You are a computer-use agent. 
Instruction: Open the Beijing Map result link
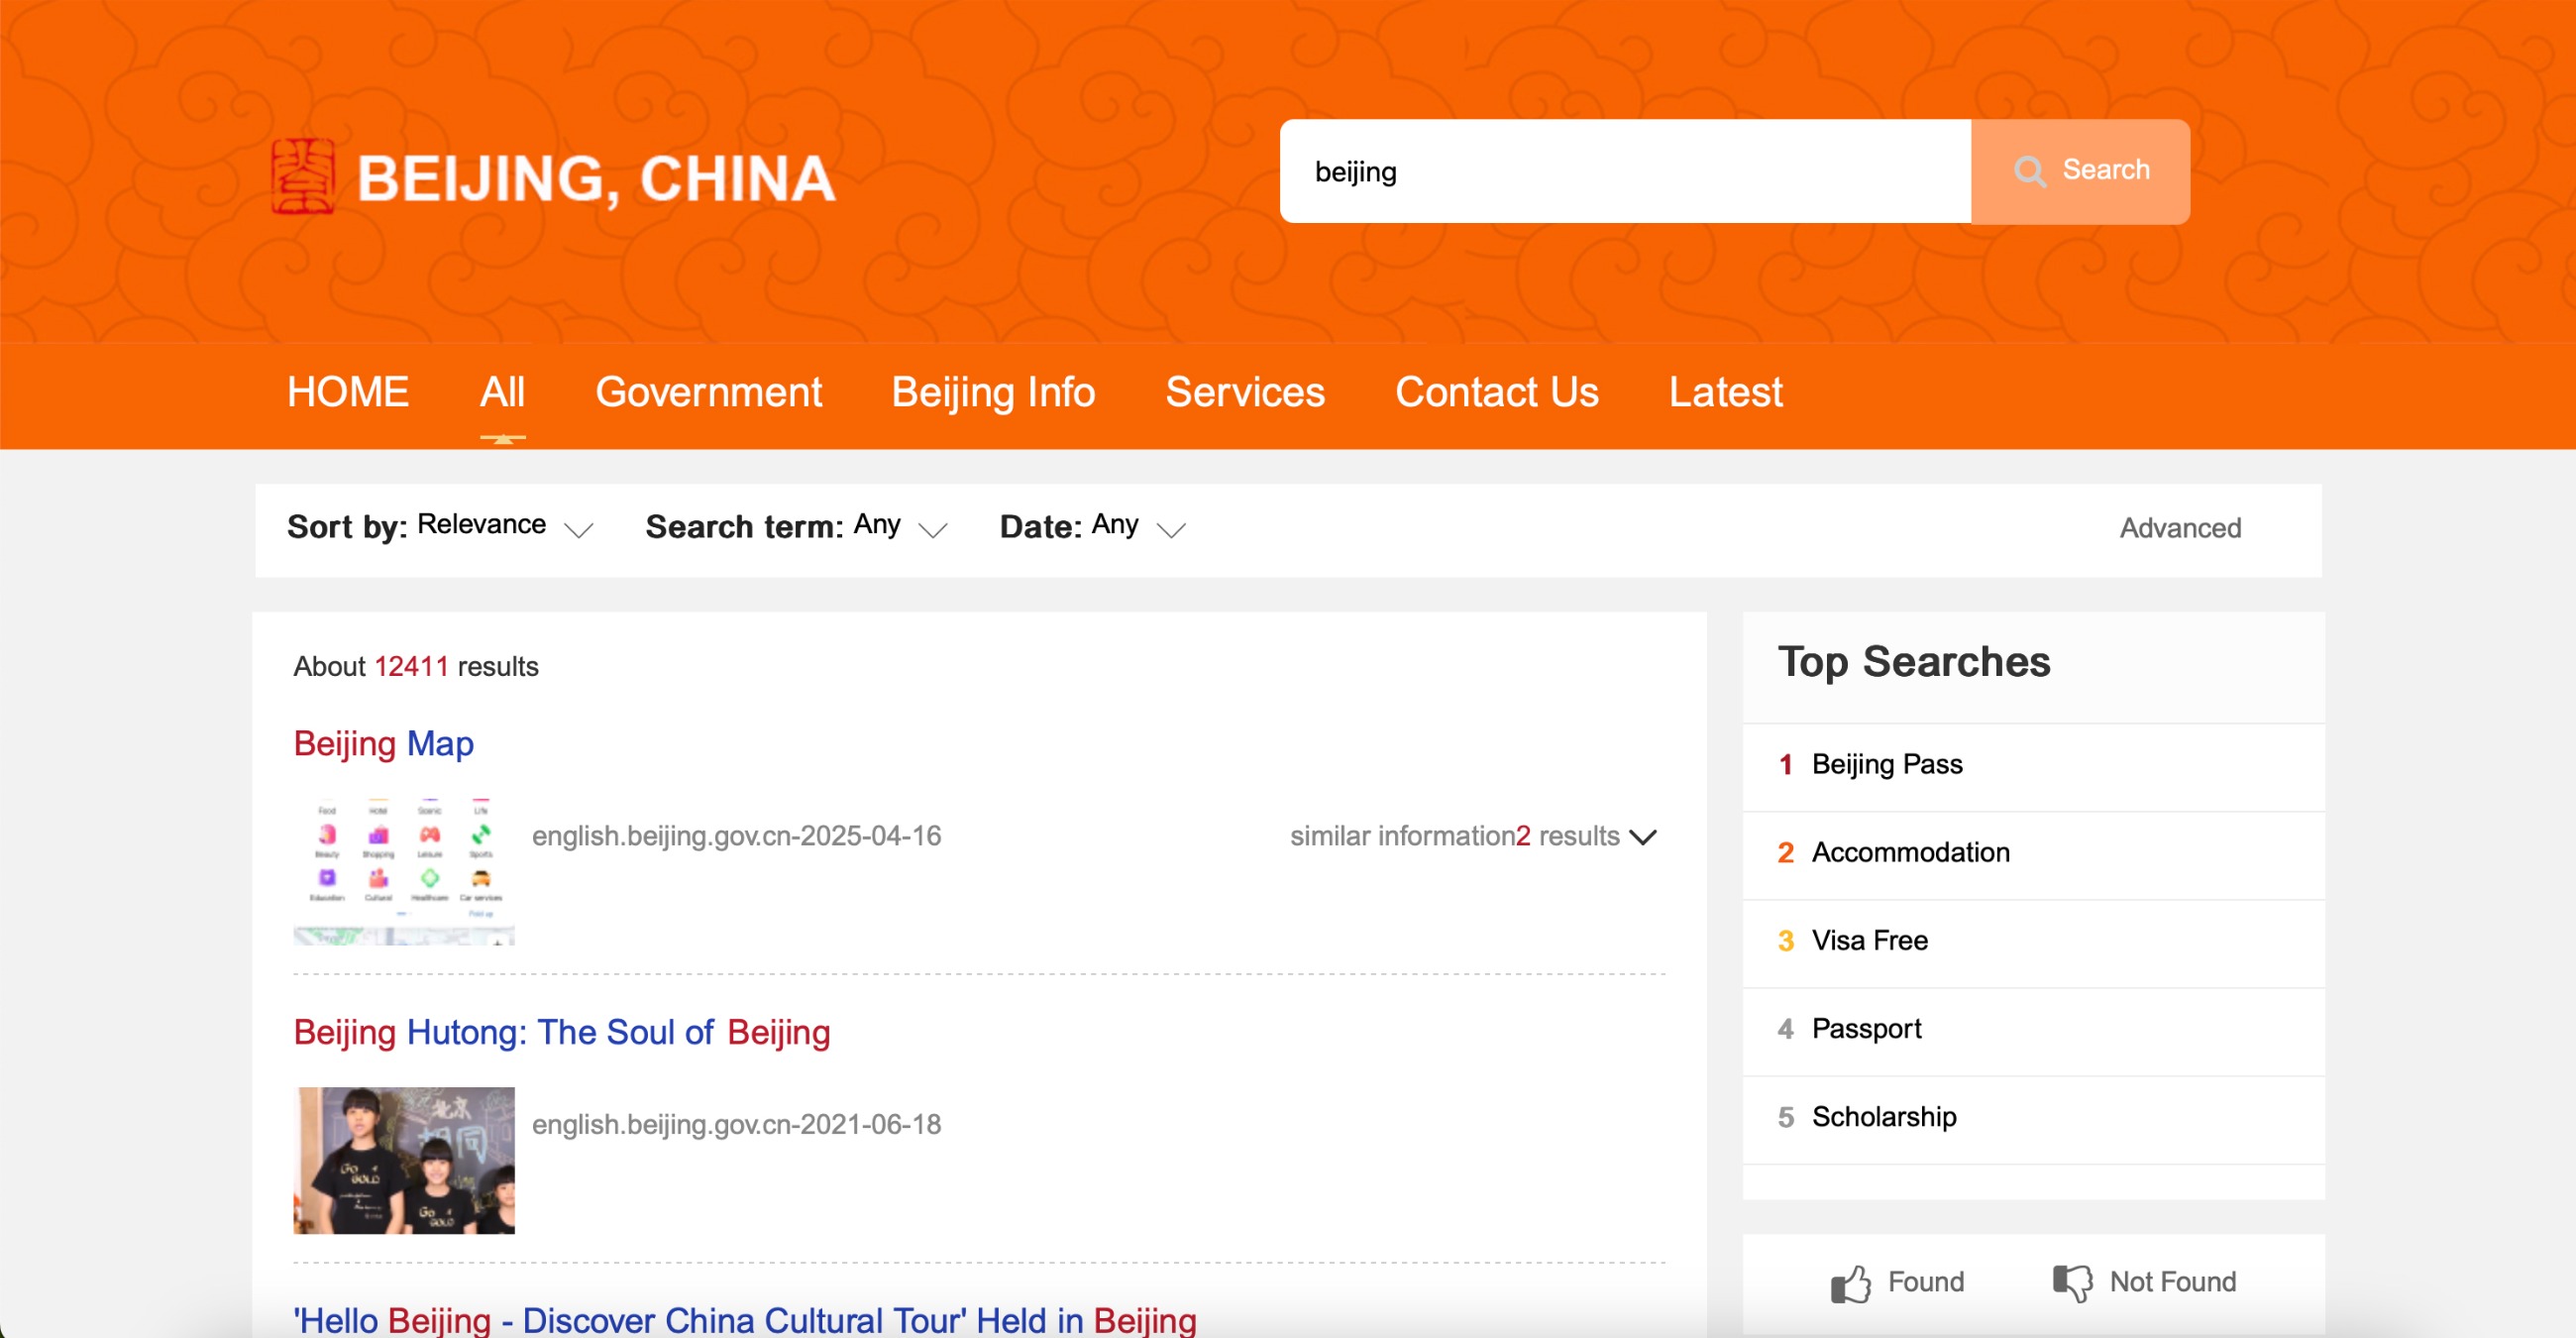(383, 744)
